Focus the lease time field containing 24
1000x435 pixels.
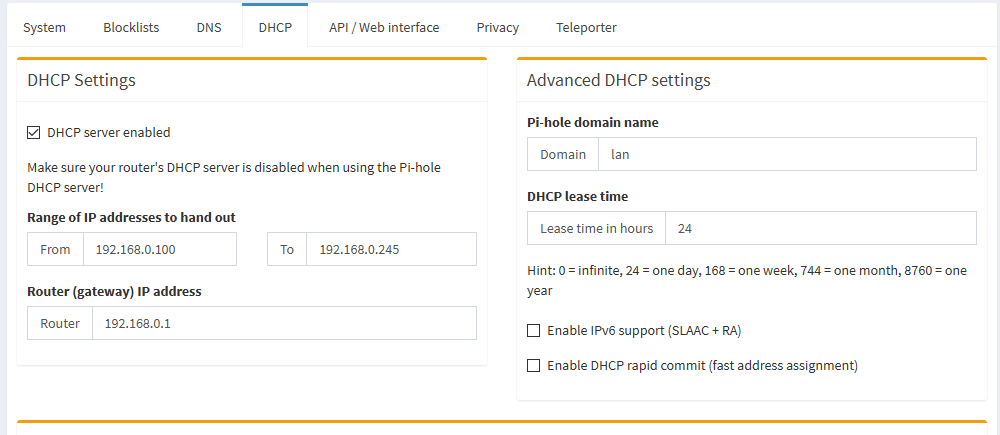[x=820, y=228]
